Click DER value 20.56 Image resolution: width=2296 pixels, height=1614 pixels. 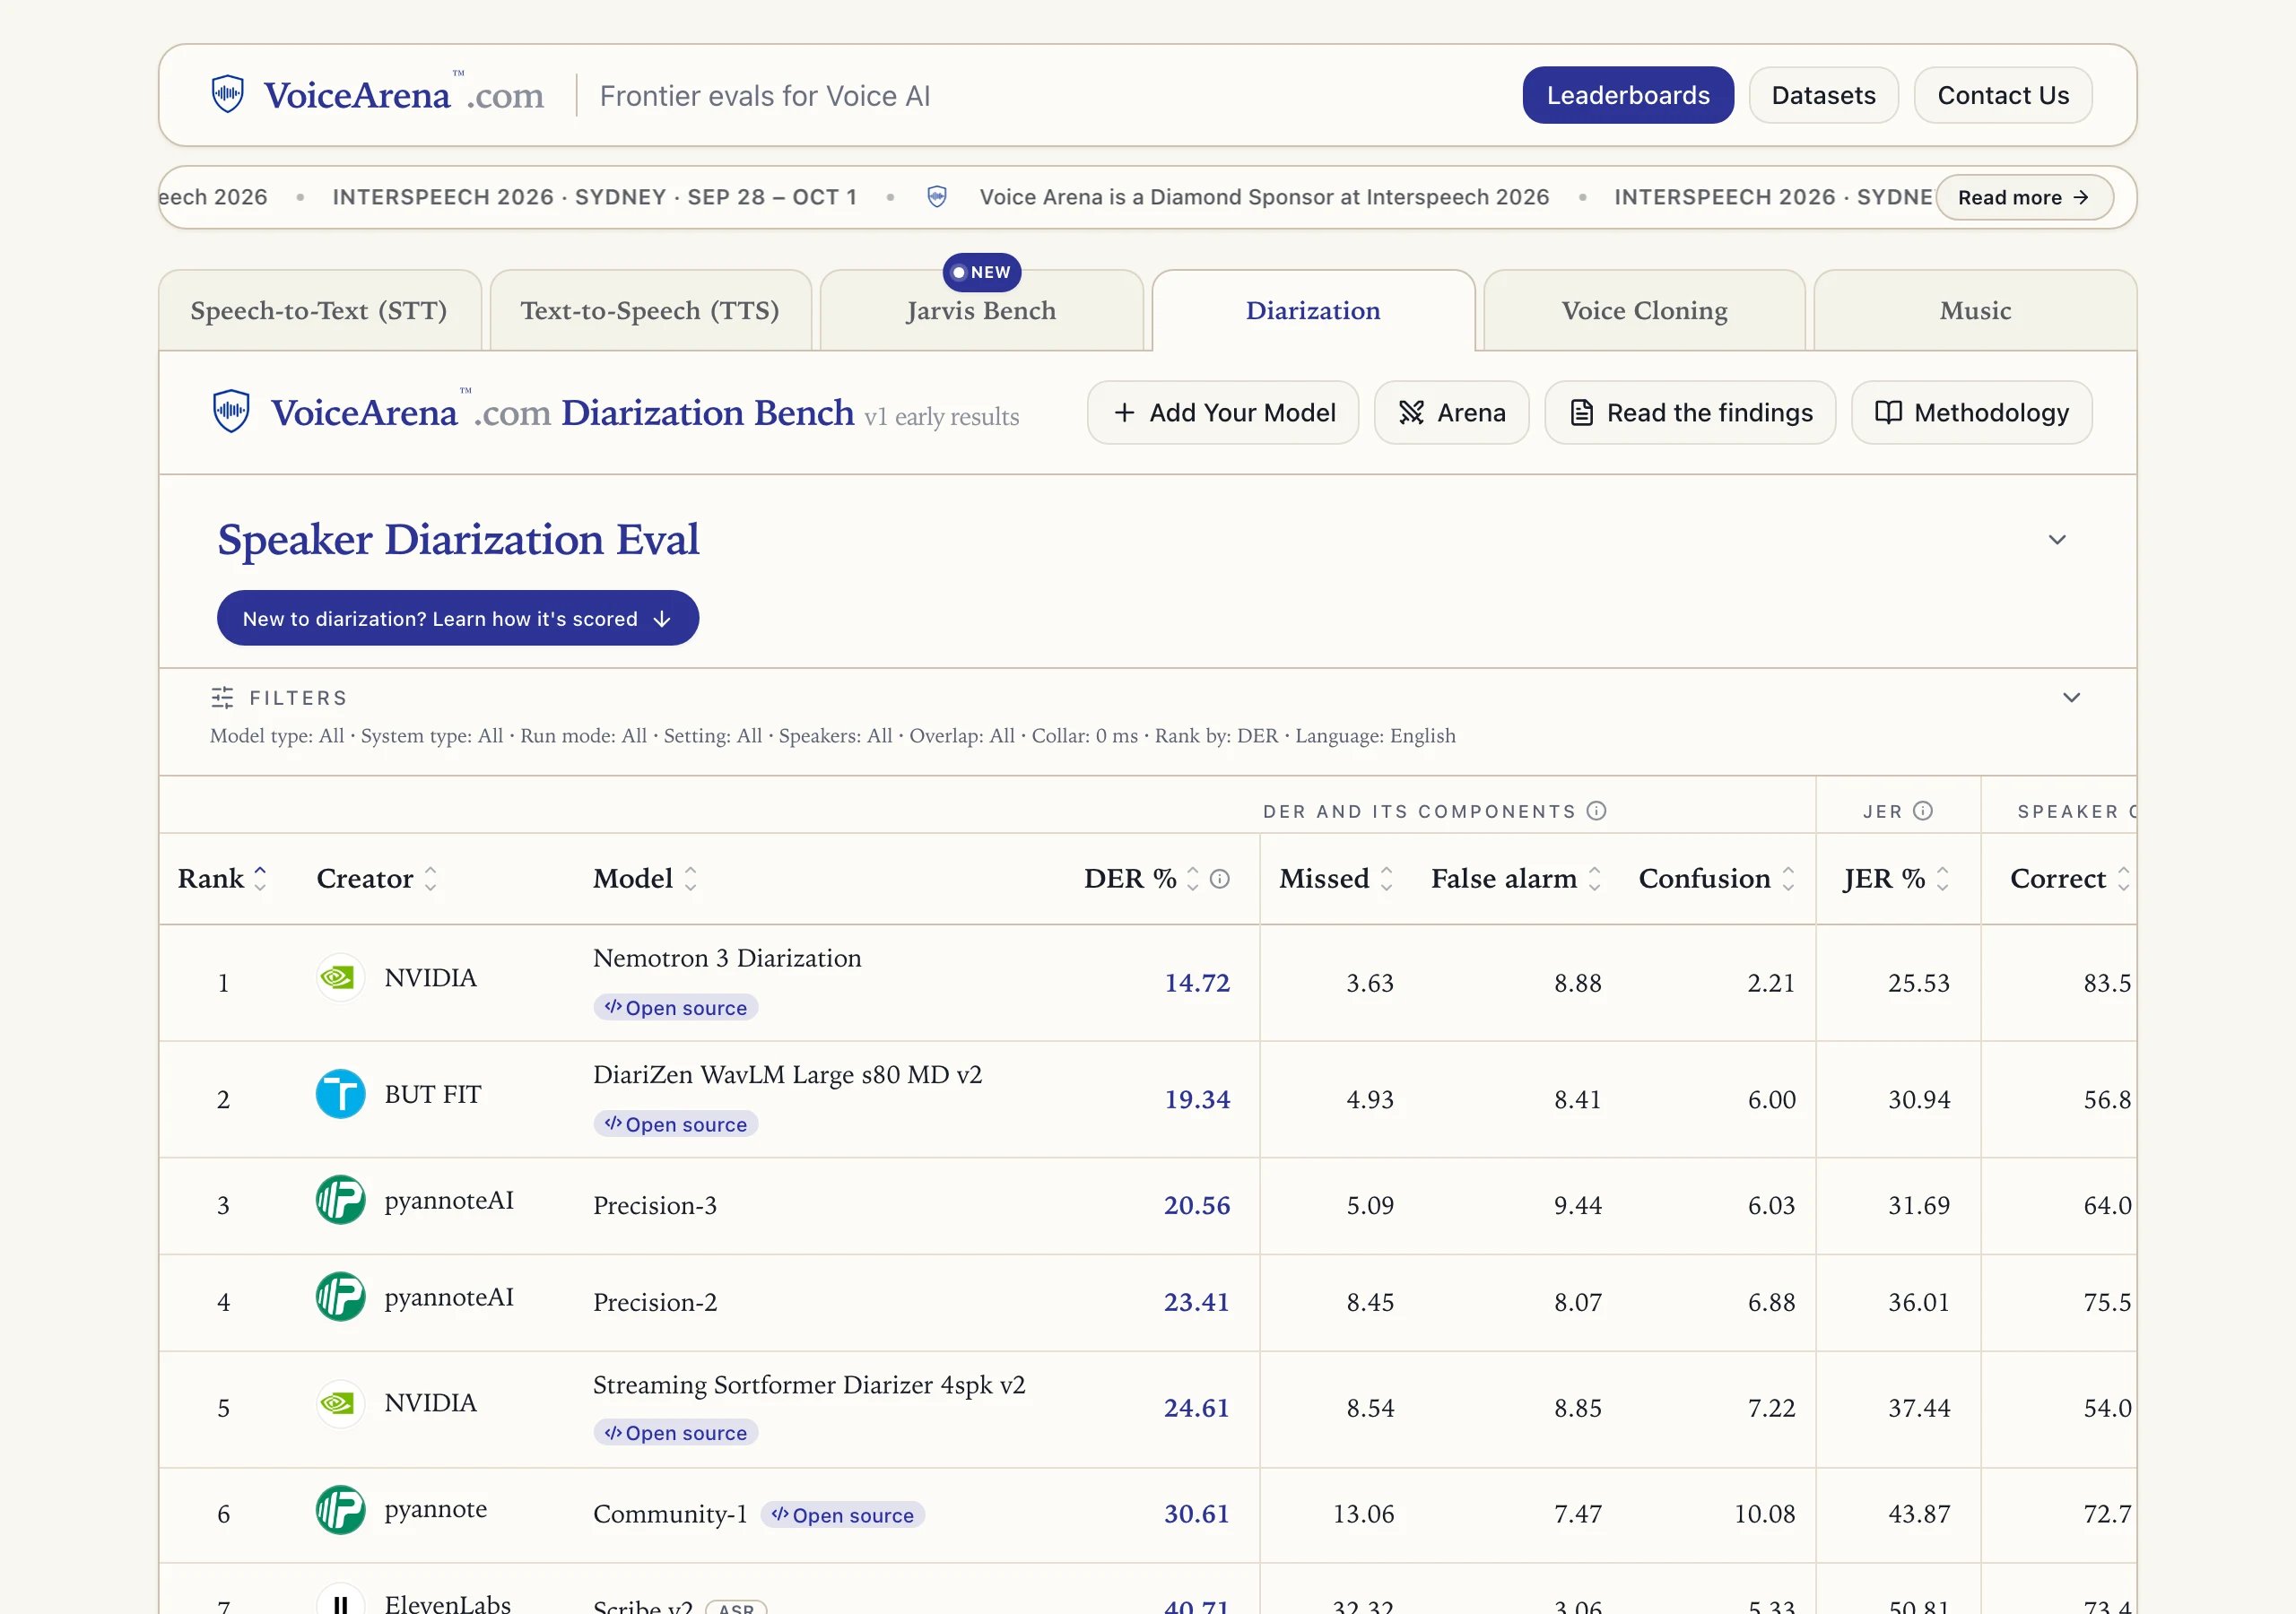[1197, 1206]
